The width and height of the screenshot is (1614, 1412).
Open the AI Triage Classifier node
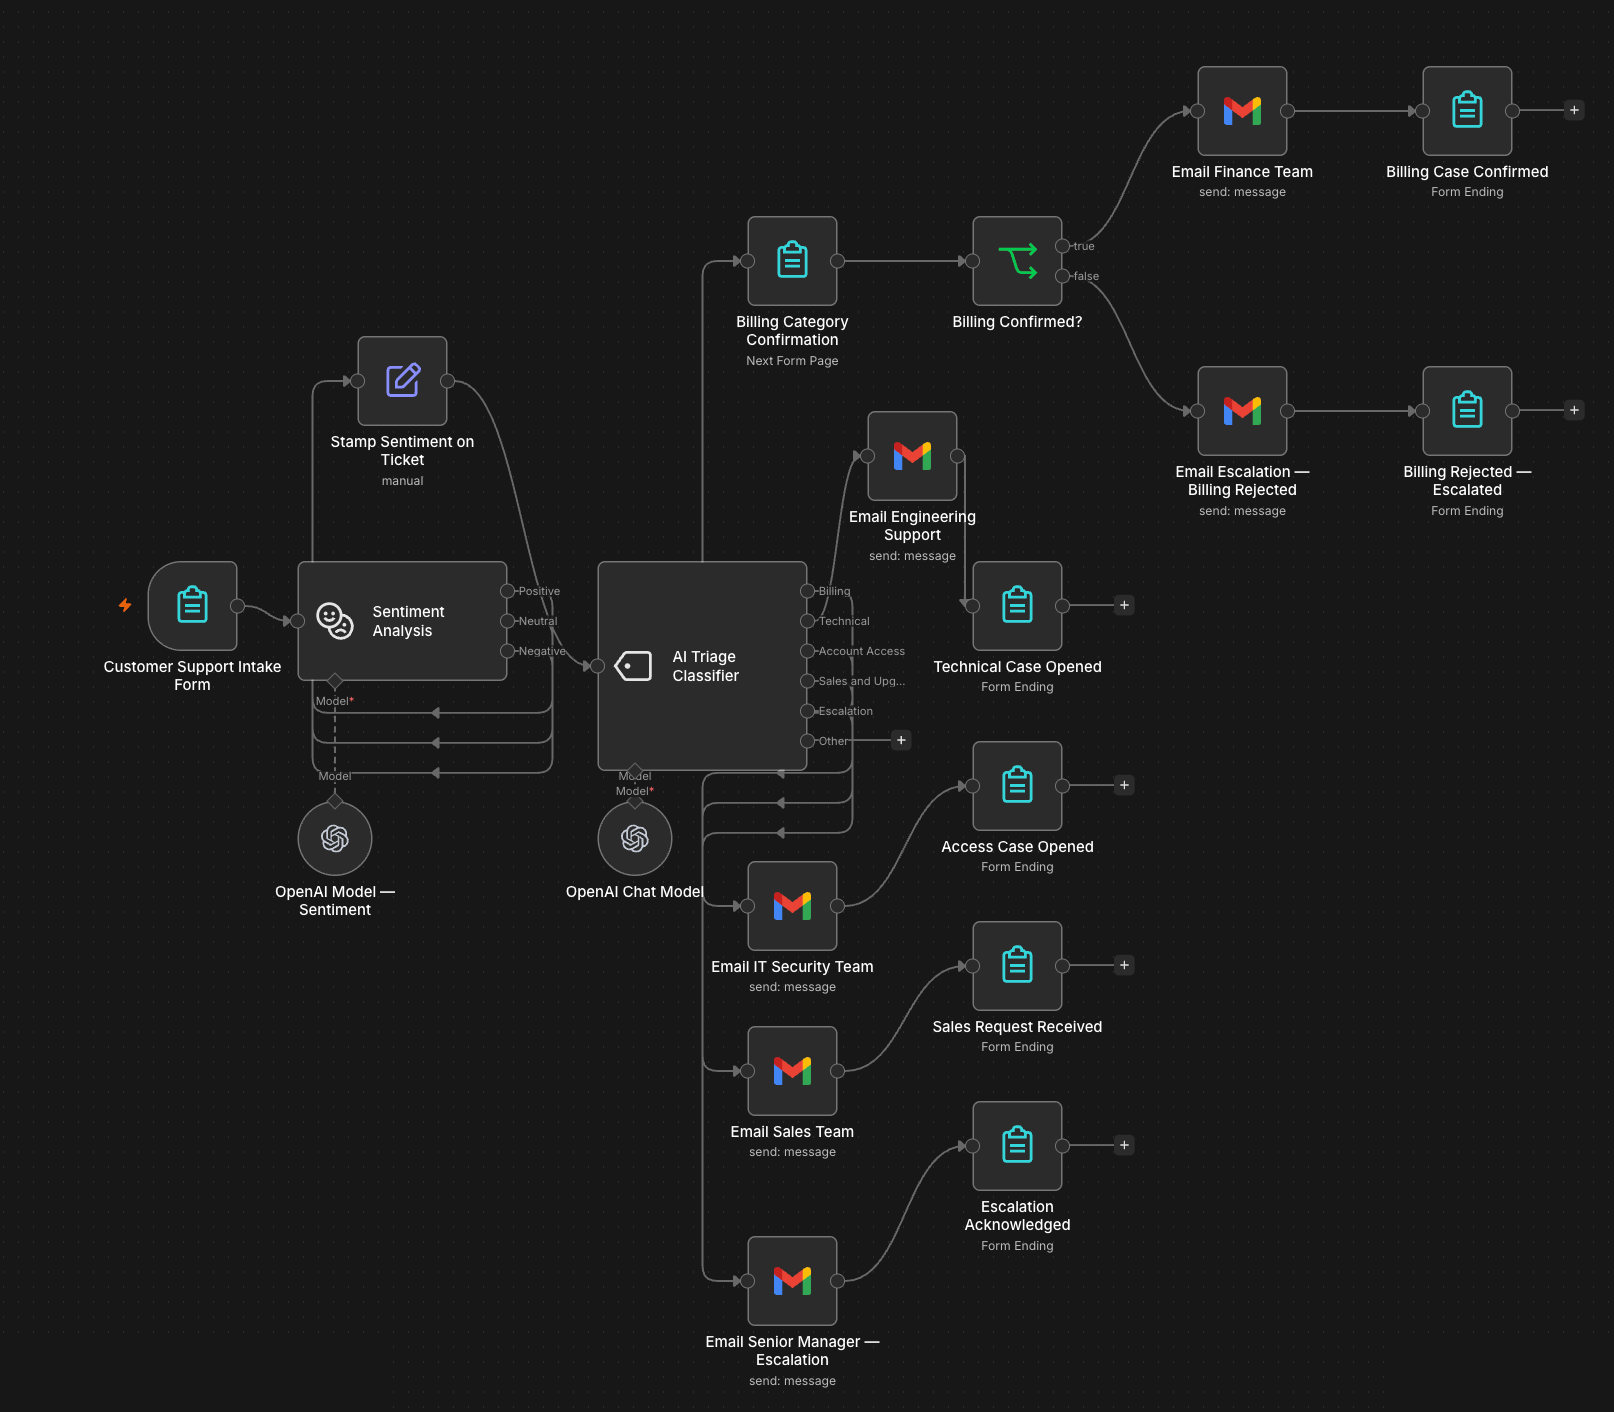[x=702, y=666]
